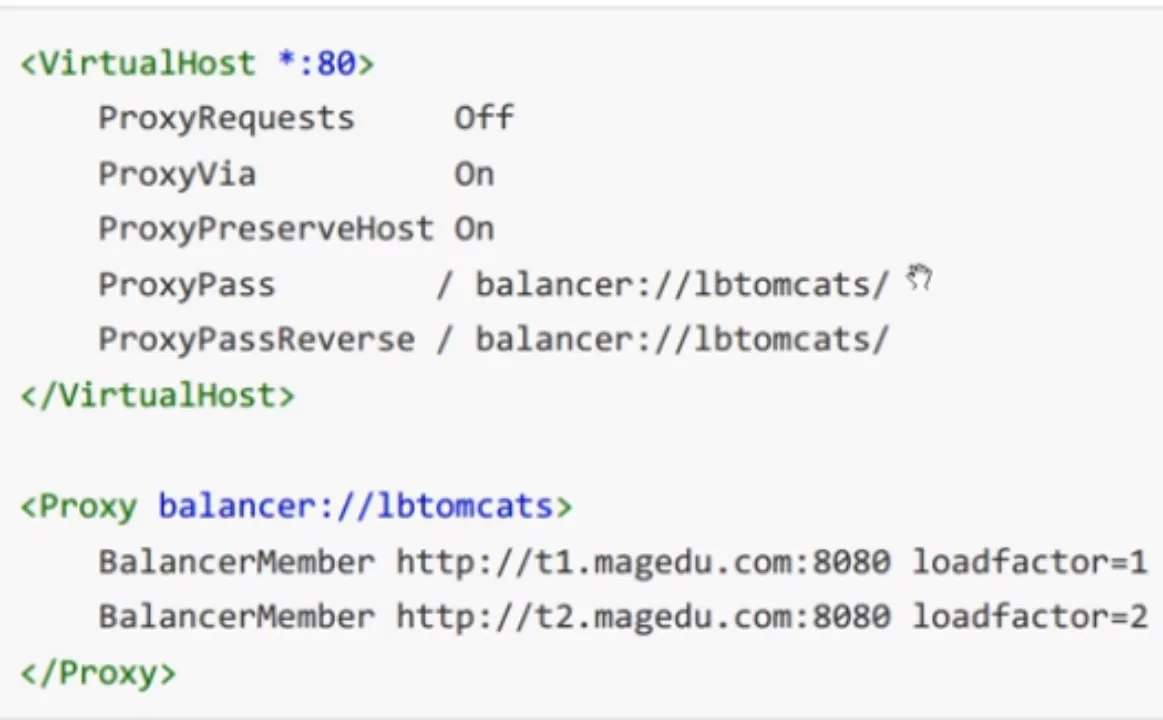Click the balancer://lbtomcats/ URL on the ProxyPass line
Screen dimensions: 1163x720
pyautogui.click(x=682, y=285)
